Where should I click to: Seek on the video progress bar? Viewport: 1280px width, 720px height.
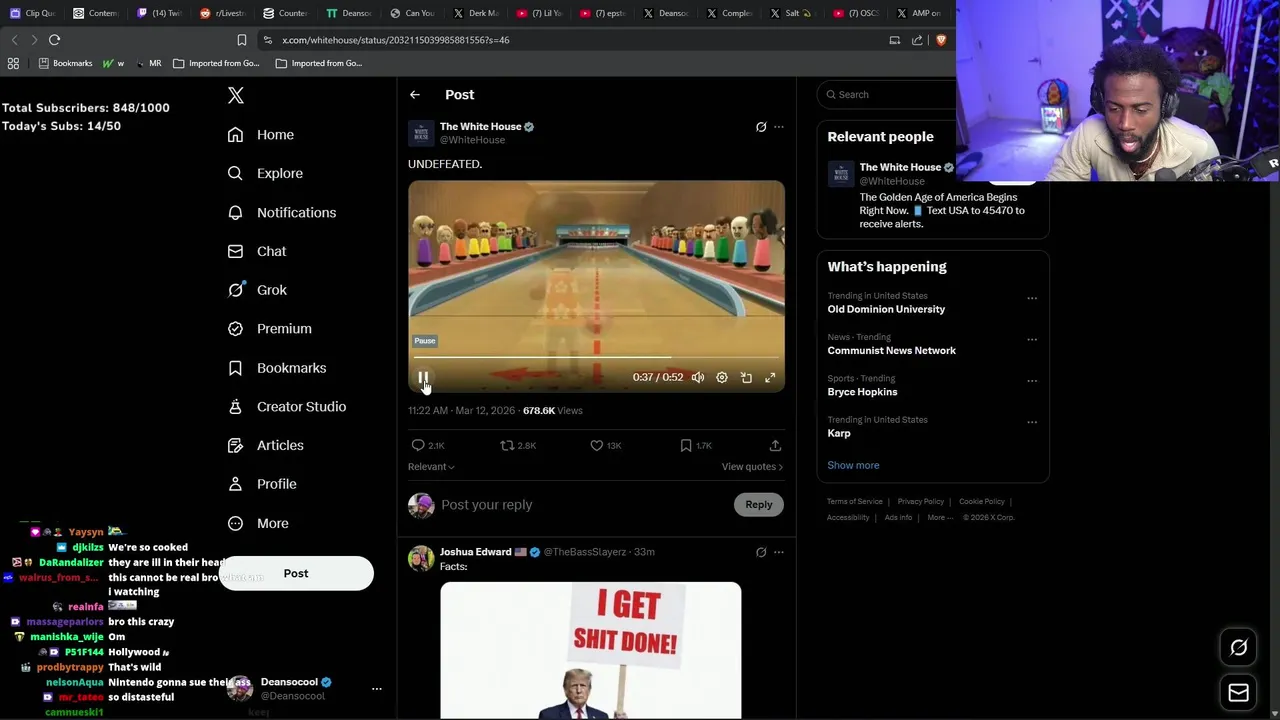coord(596,357)
